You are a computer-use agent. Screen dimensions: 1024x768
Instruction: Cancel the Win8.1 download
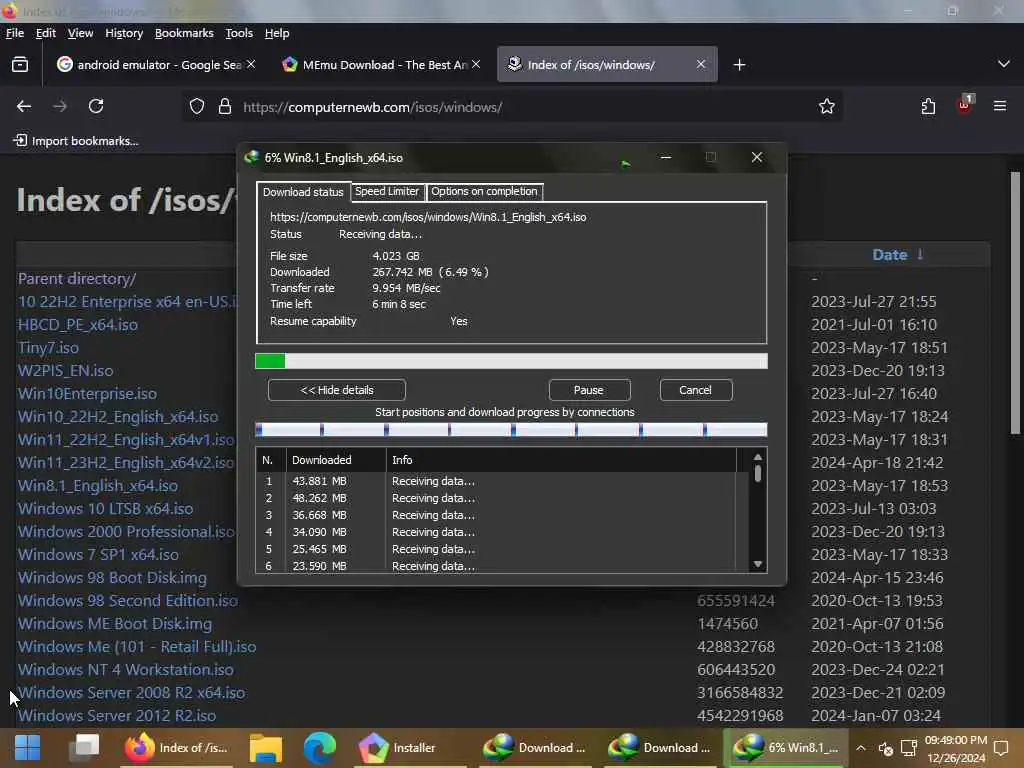696,390
